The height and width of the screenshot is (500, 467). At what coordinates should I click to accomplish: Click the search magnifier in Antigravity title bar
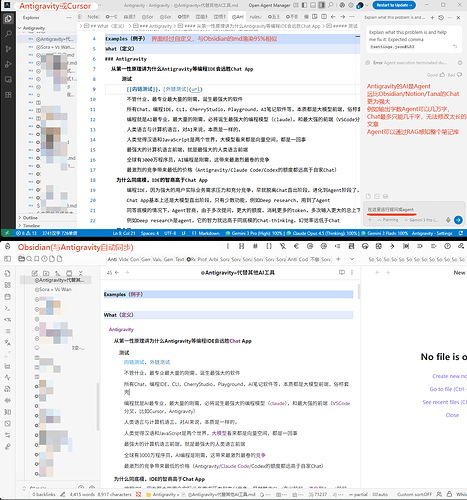coord(330,5)
